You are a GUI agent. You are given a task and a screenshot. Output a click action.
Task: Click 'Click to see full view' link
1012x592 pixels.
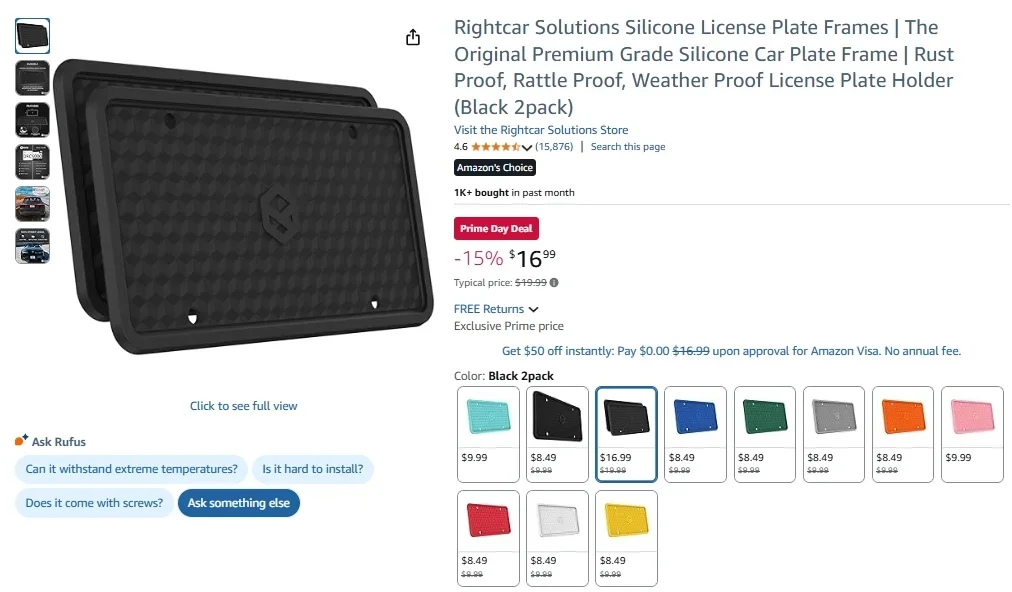click(243, 405)
